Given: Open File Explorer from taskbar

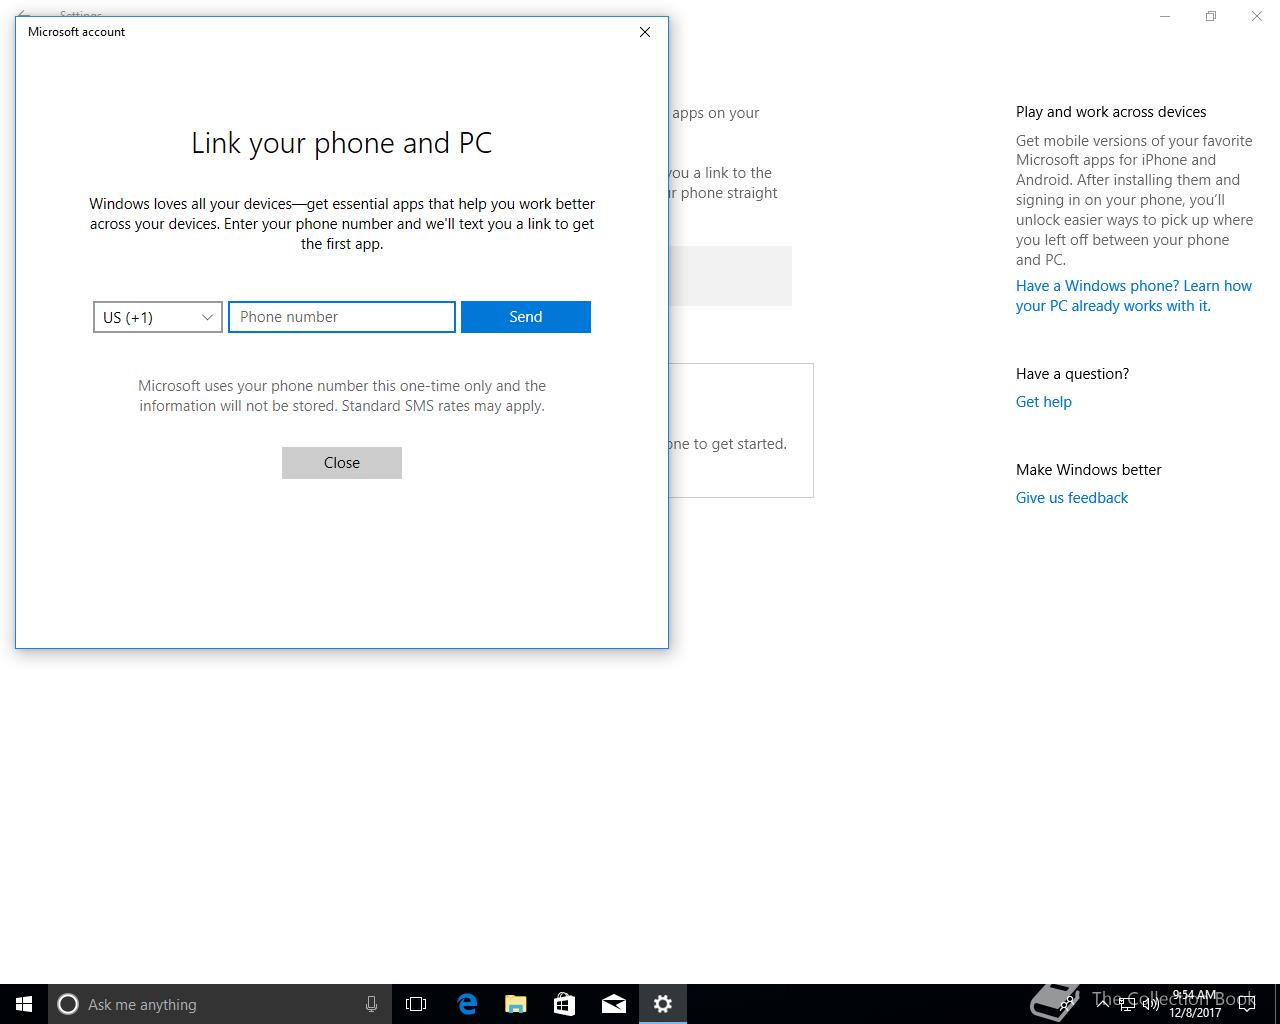Looking at the screenshot, I should click(516, 1004).
